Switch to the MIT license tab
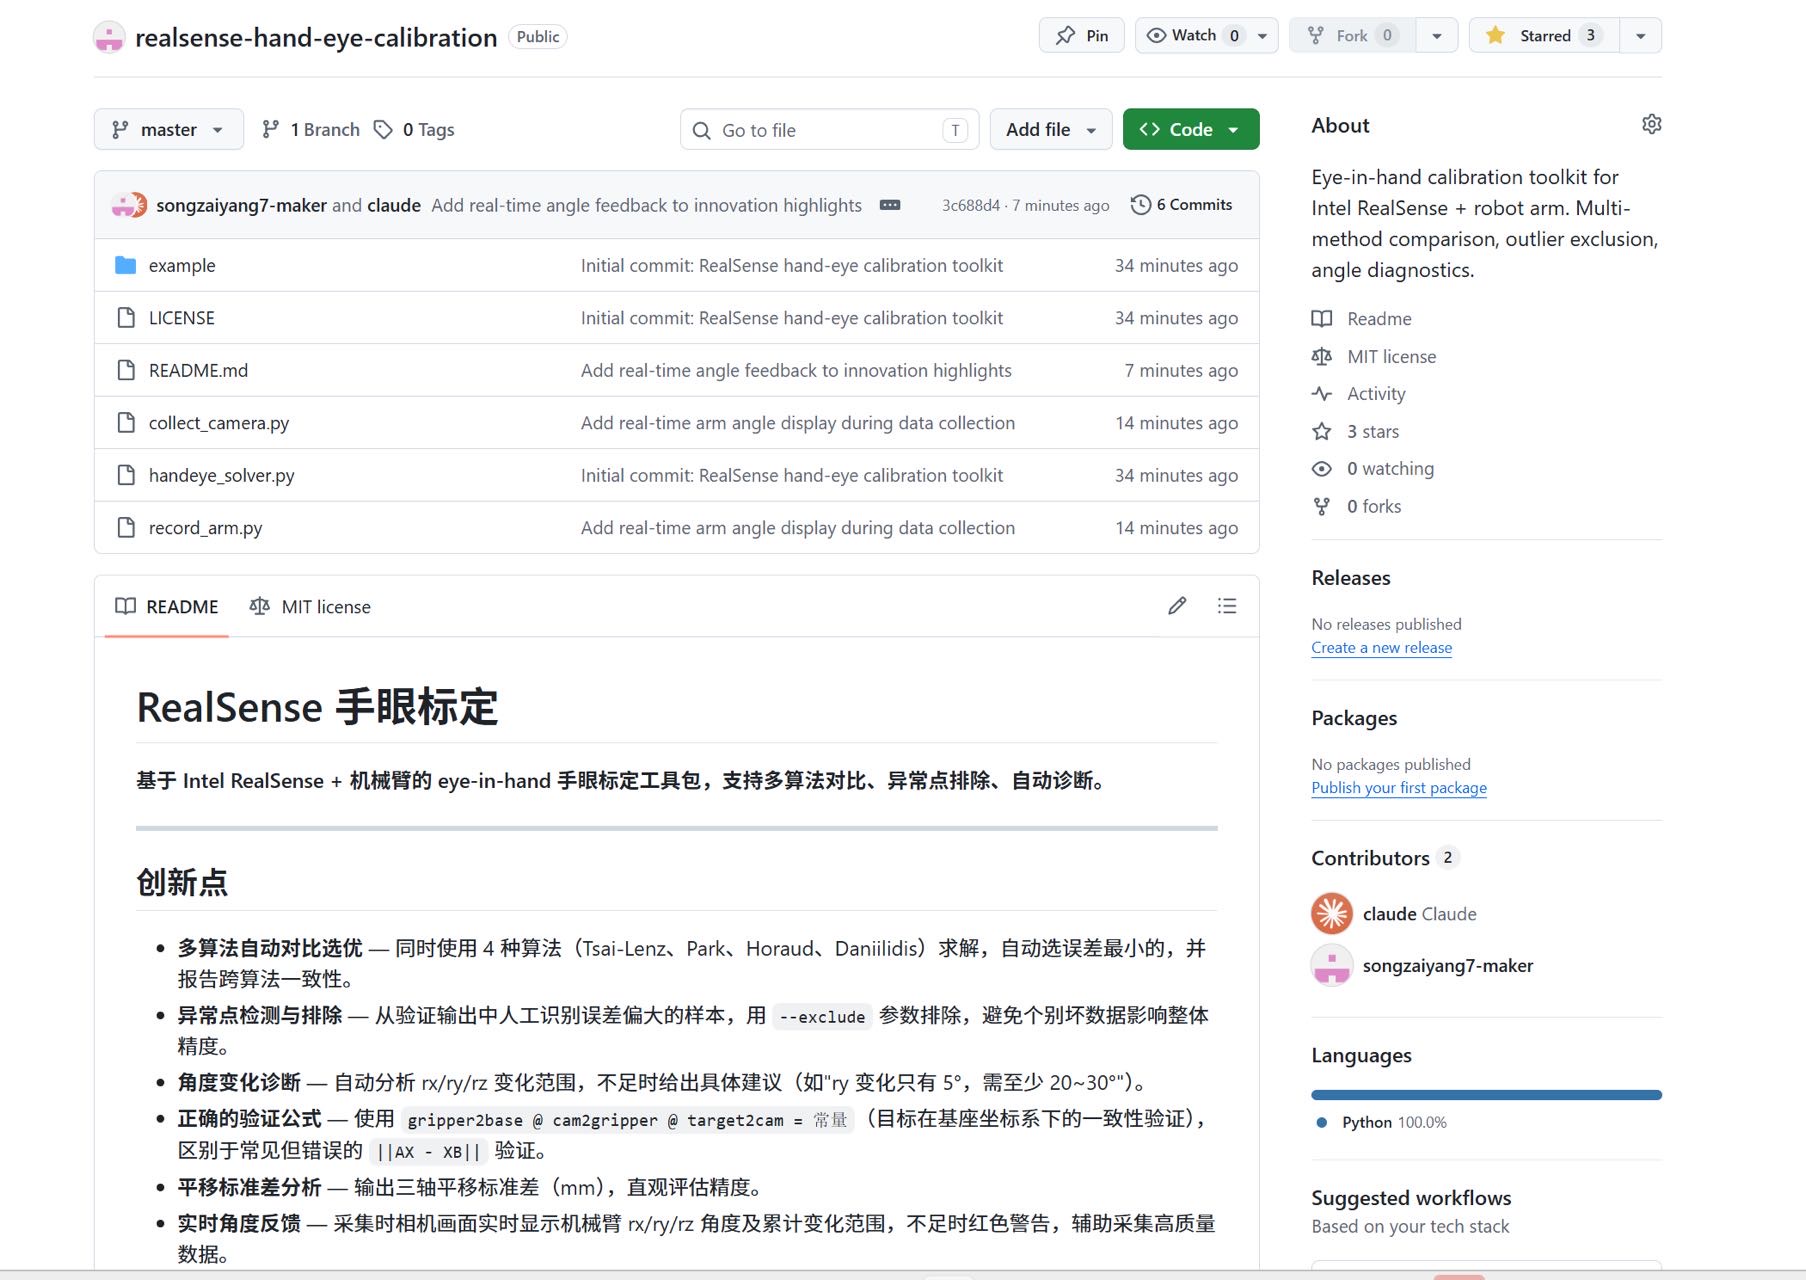 (x=310, y=607)
